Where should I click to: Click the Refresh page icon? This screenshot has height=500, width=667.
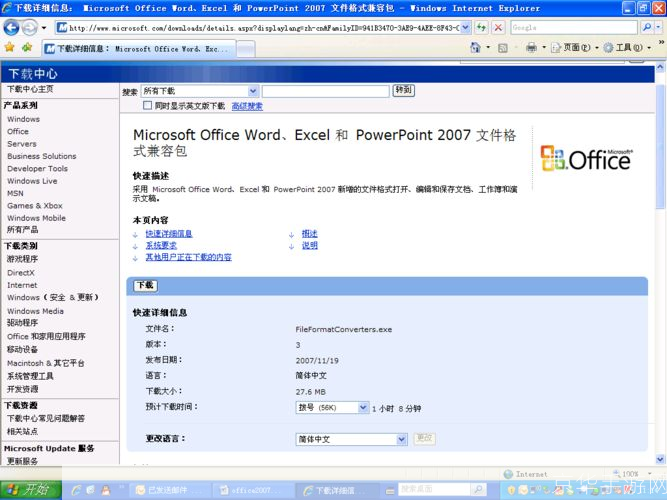coord(481,28)
